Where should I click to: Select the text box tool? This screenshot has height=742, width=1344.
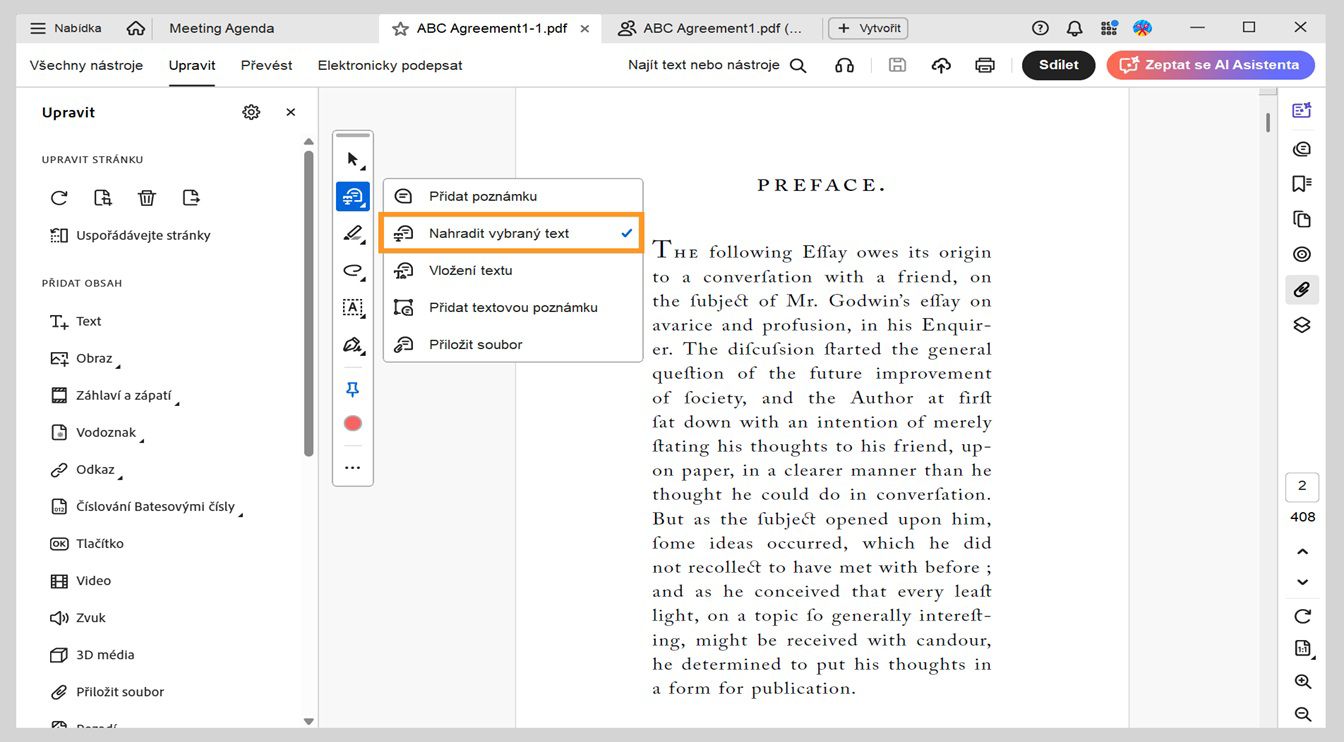click(x=352, y=308)
